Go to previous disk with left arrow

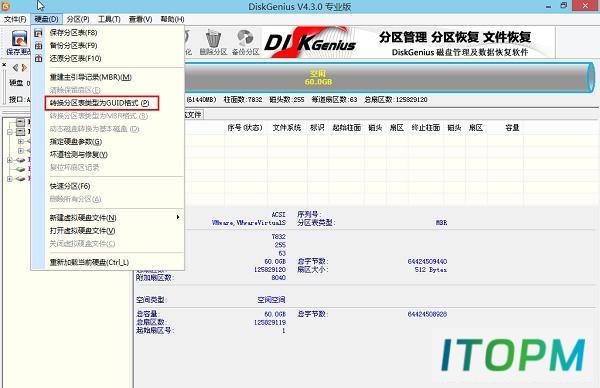pos(15,68)
